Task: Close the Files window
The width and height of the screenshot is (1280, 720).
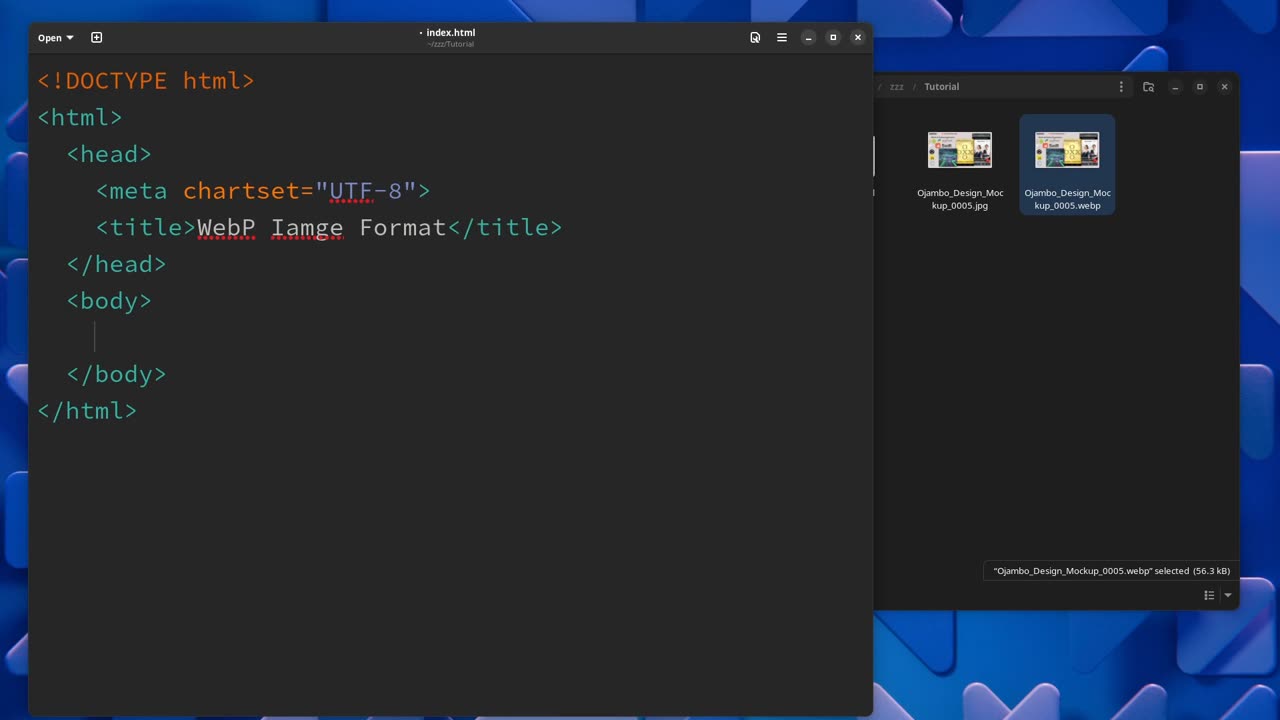Action: point(1225,87)
